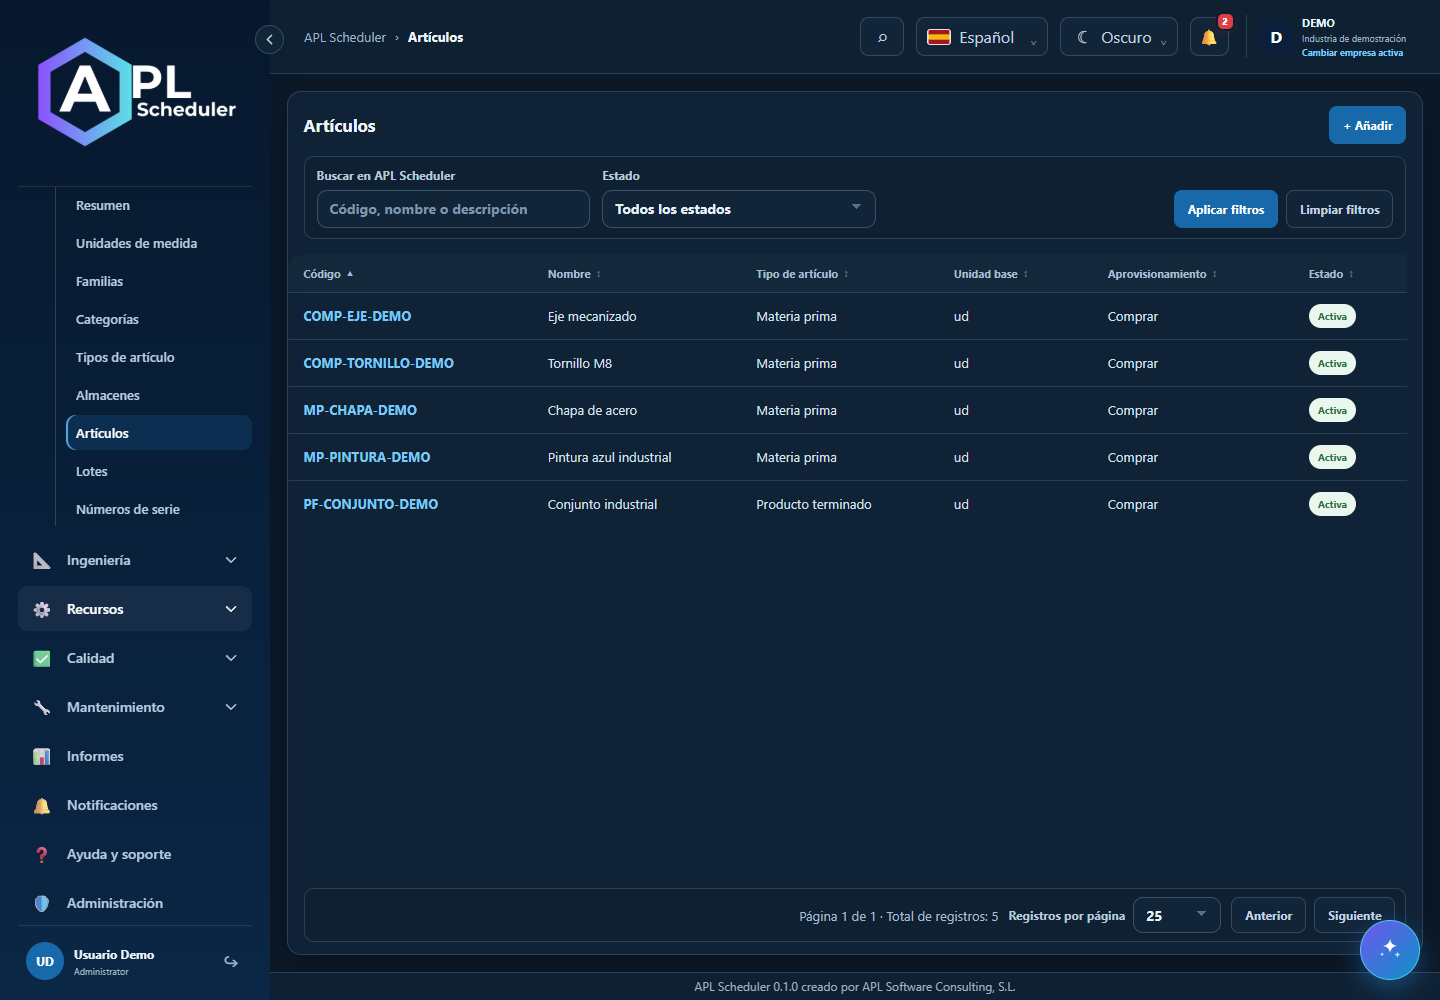
Task: Open the Oscuro theme dropdown
Action: tap(1119, 37)
